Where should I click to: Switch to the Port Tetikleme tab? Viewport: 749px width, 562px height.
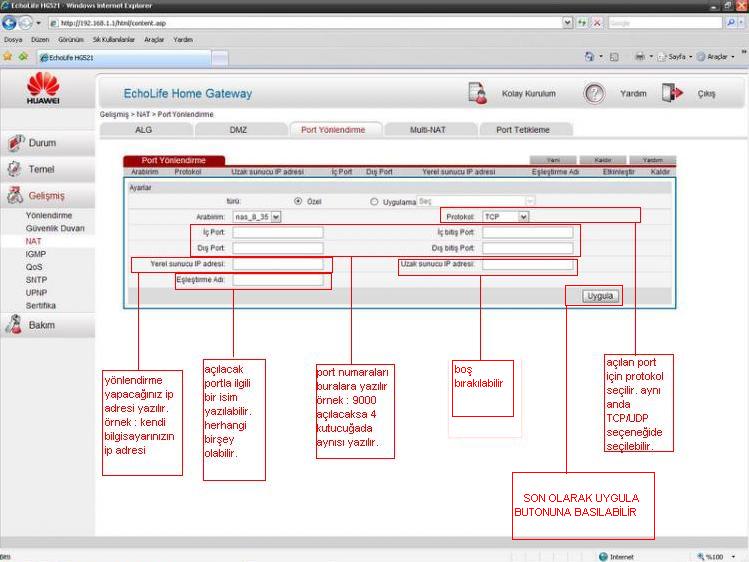pyautogui.click(x=525, y=130)
